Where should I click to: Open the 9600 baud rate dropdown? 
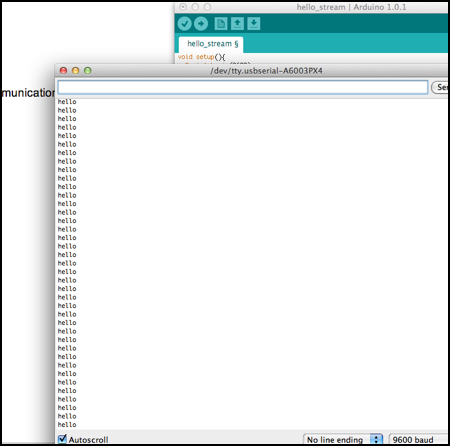(418, 439)
